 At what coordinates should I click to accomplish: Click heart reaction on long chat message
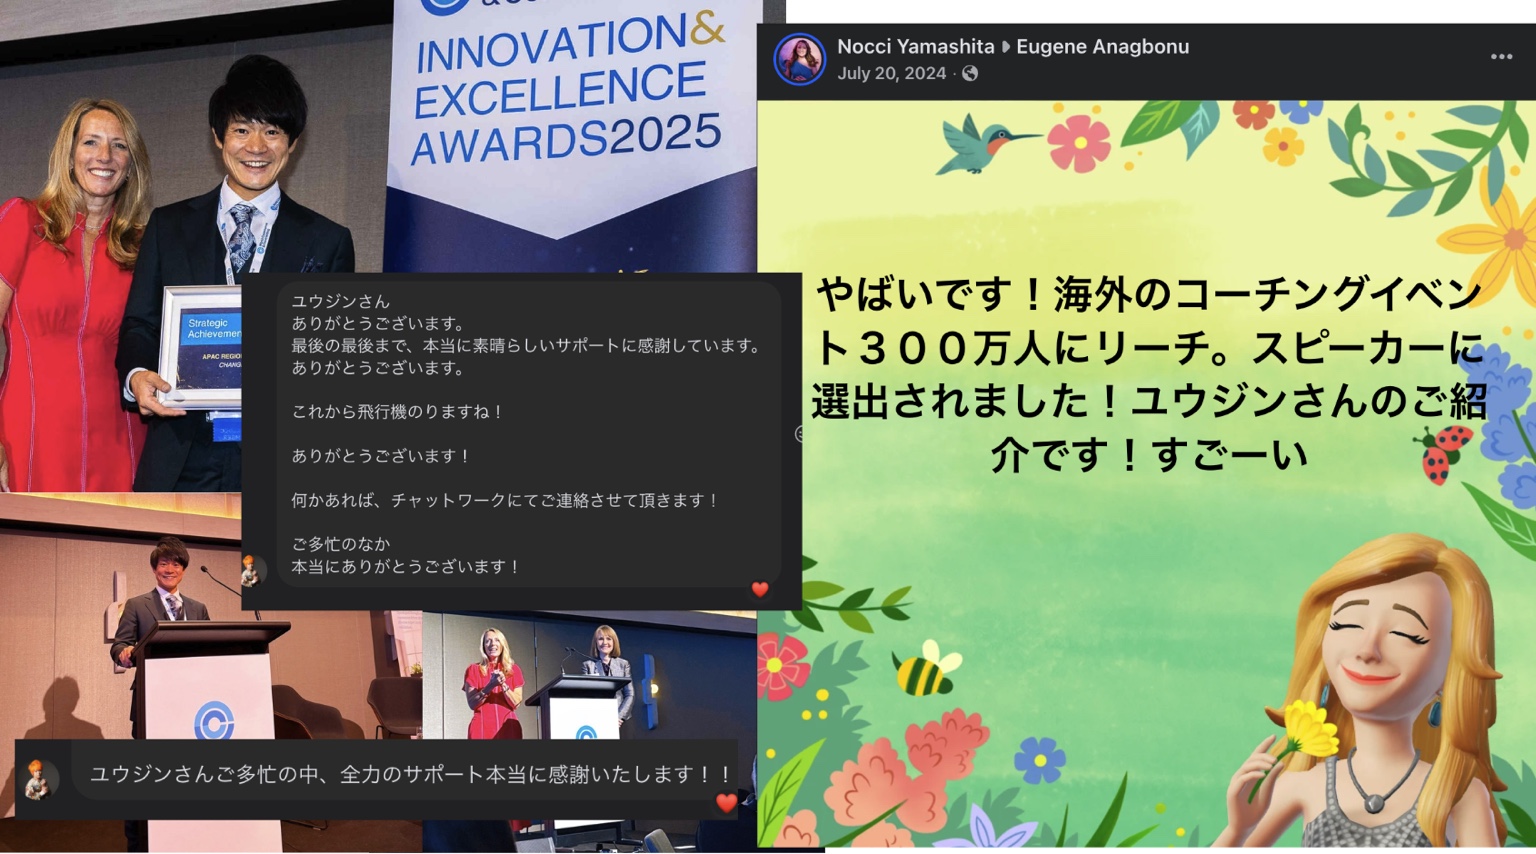[760, 589]
